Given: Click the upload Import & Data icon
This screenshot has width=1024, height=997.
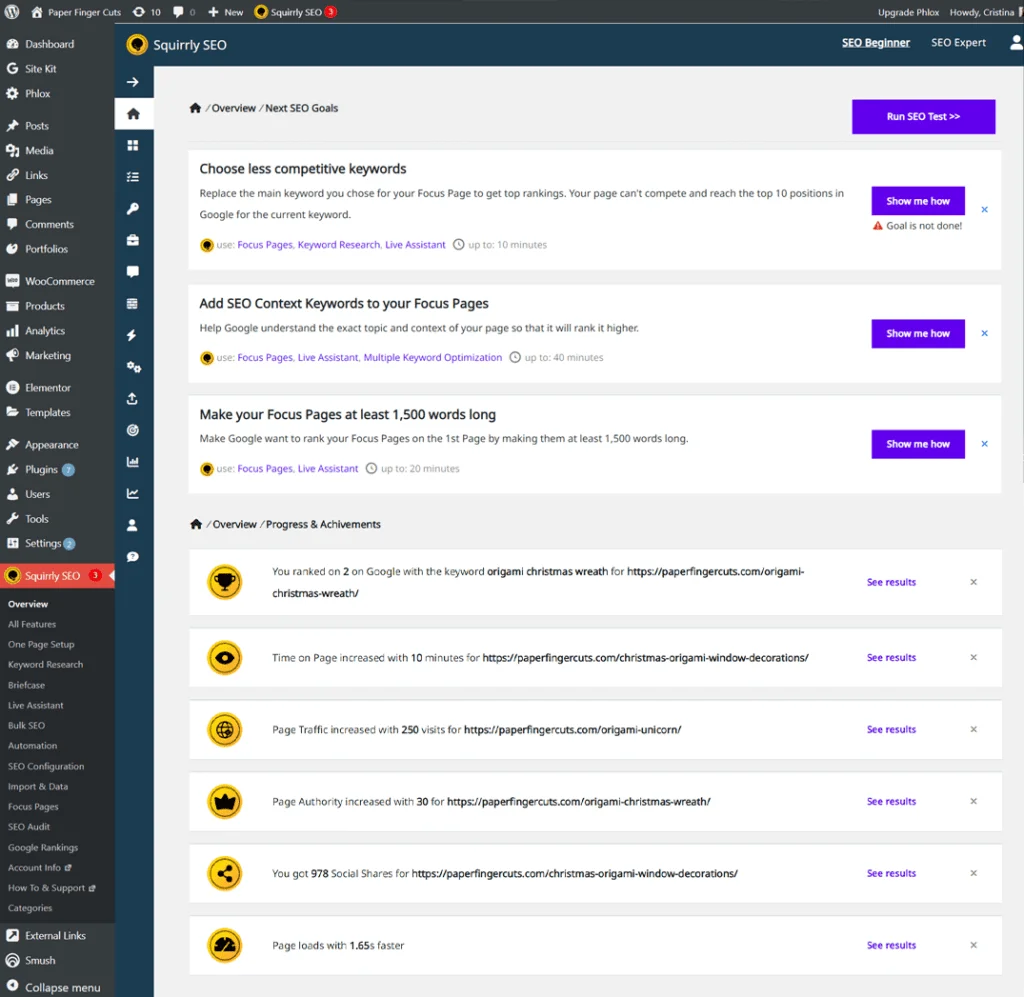Looking at the screenshot, I should (x=133, y=399).
